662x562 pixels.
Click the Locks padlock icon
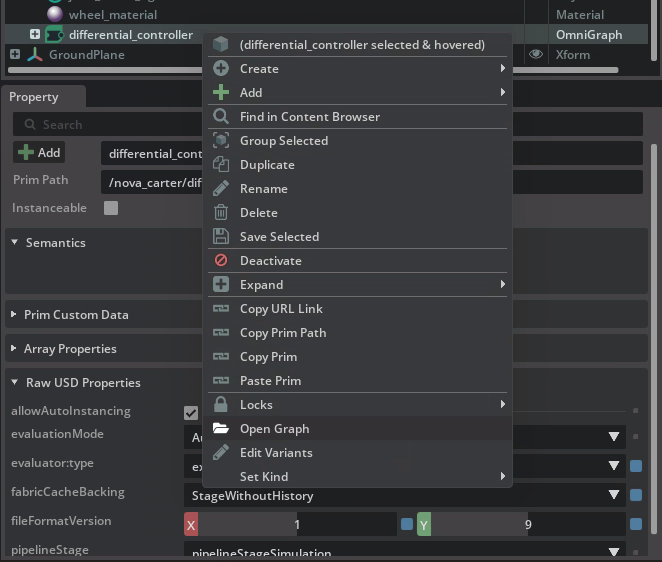point(221,405)
